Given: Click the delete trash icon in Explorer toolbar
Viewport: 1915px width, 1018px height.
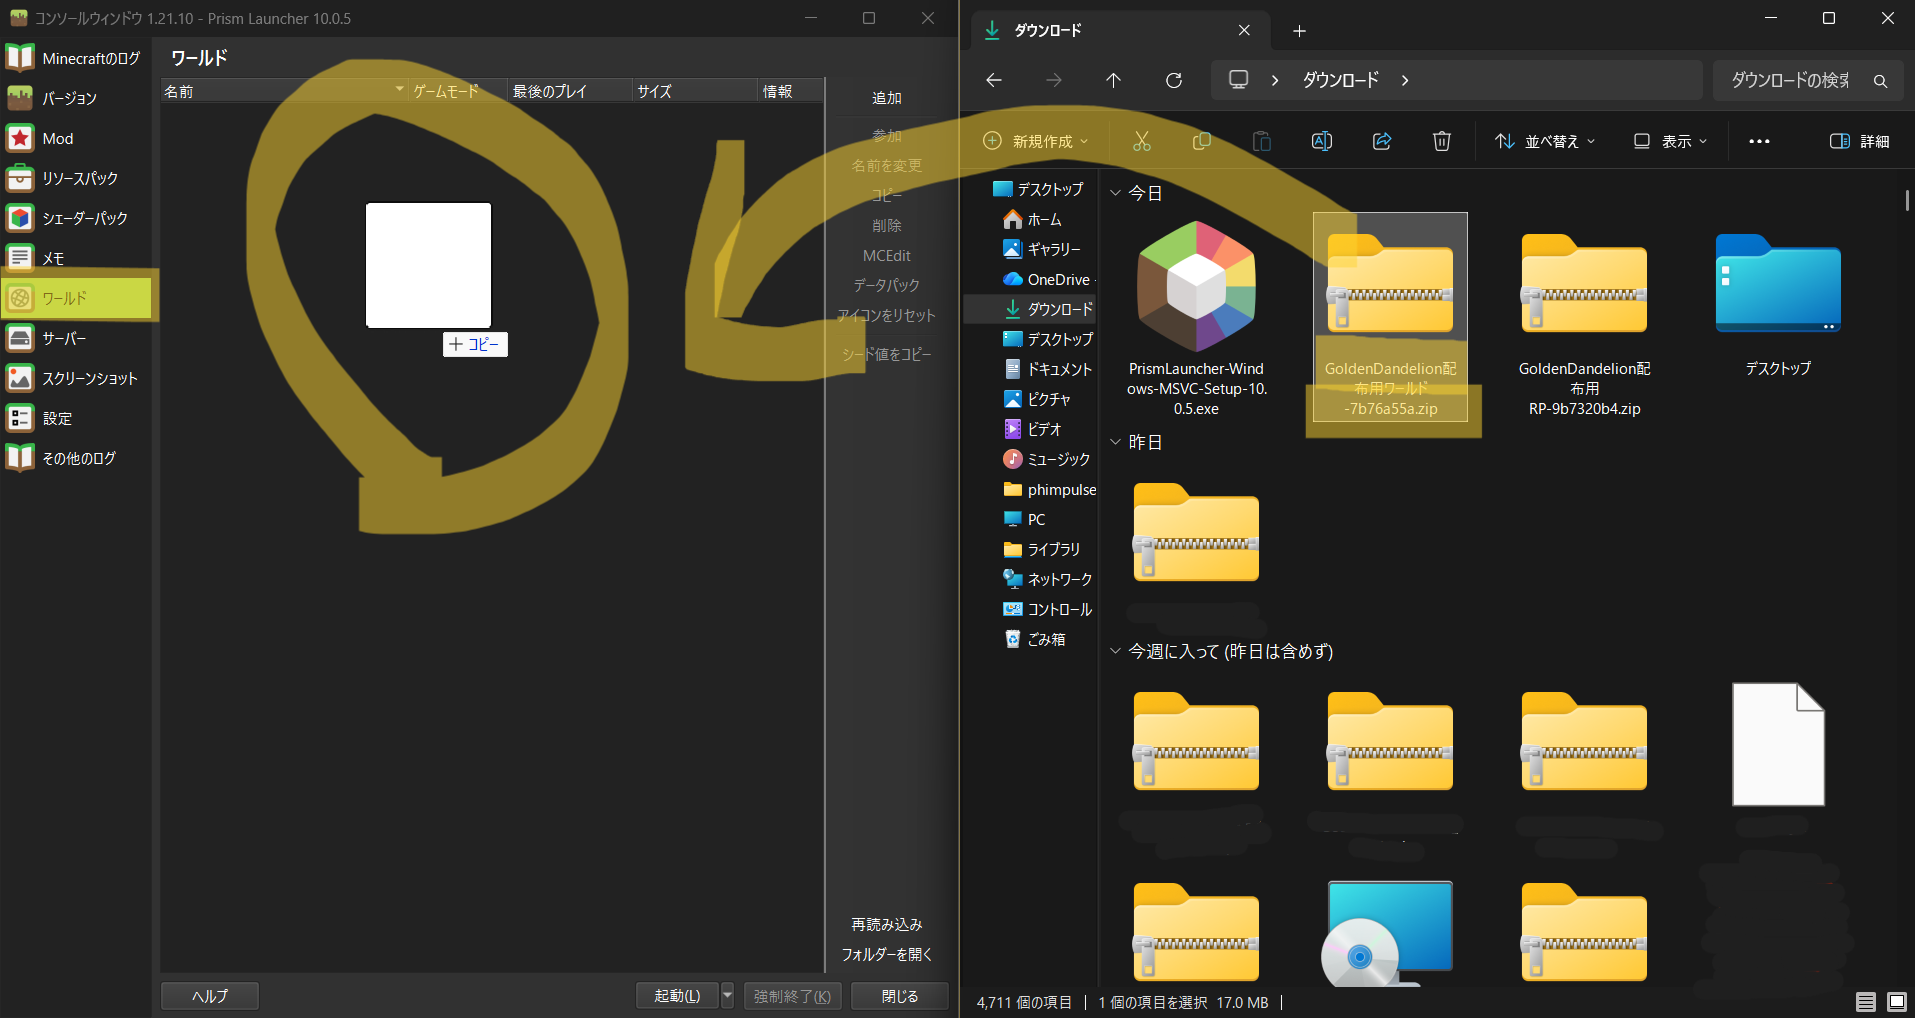Looking at the screenshot, I should pos(1441,141).
